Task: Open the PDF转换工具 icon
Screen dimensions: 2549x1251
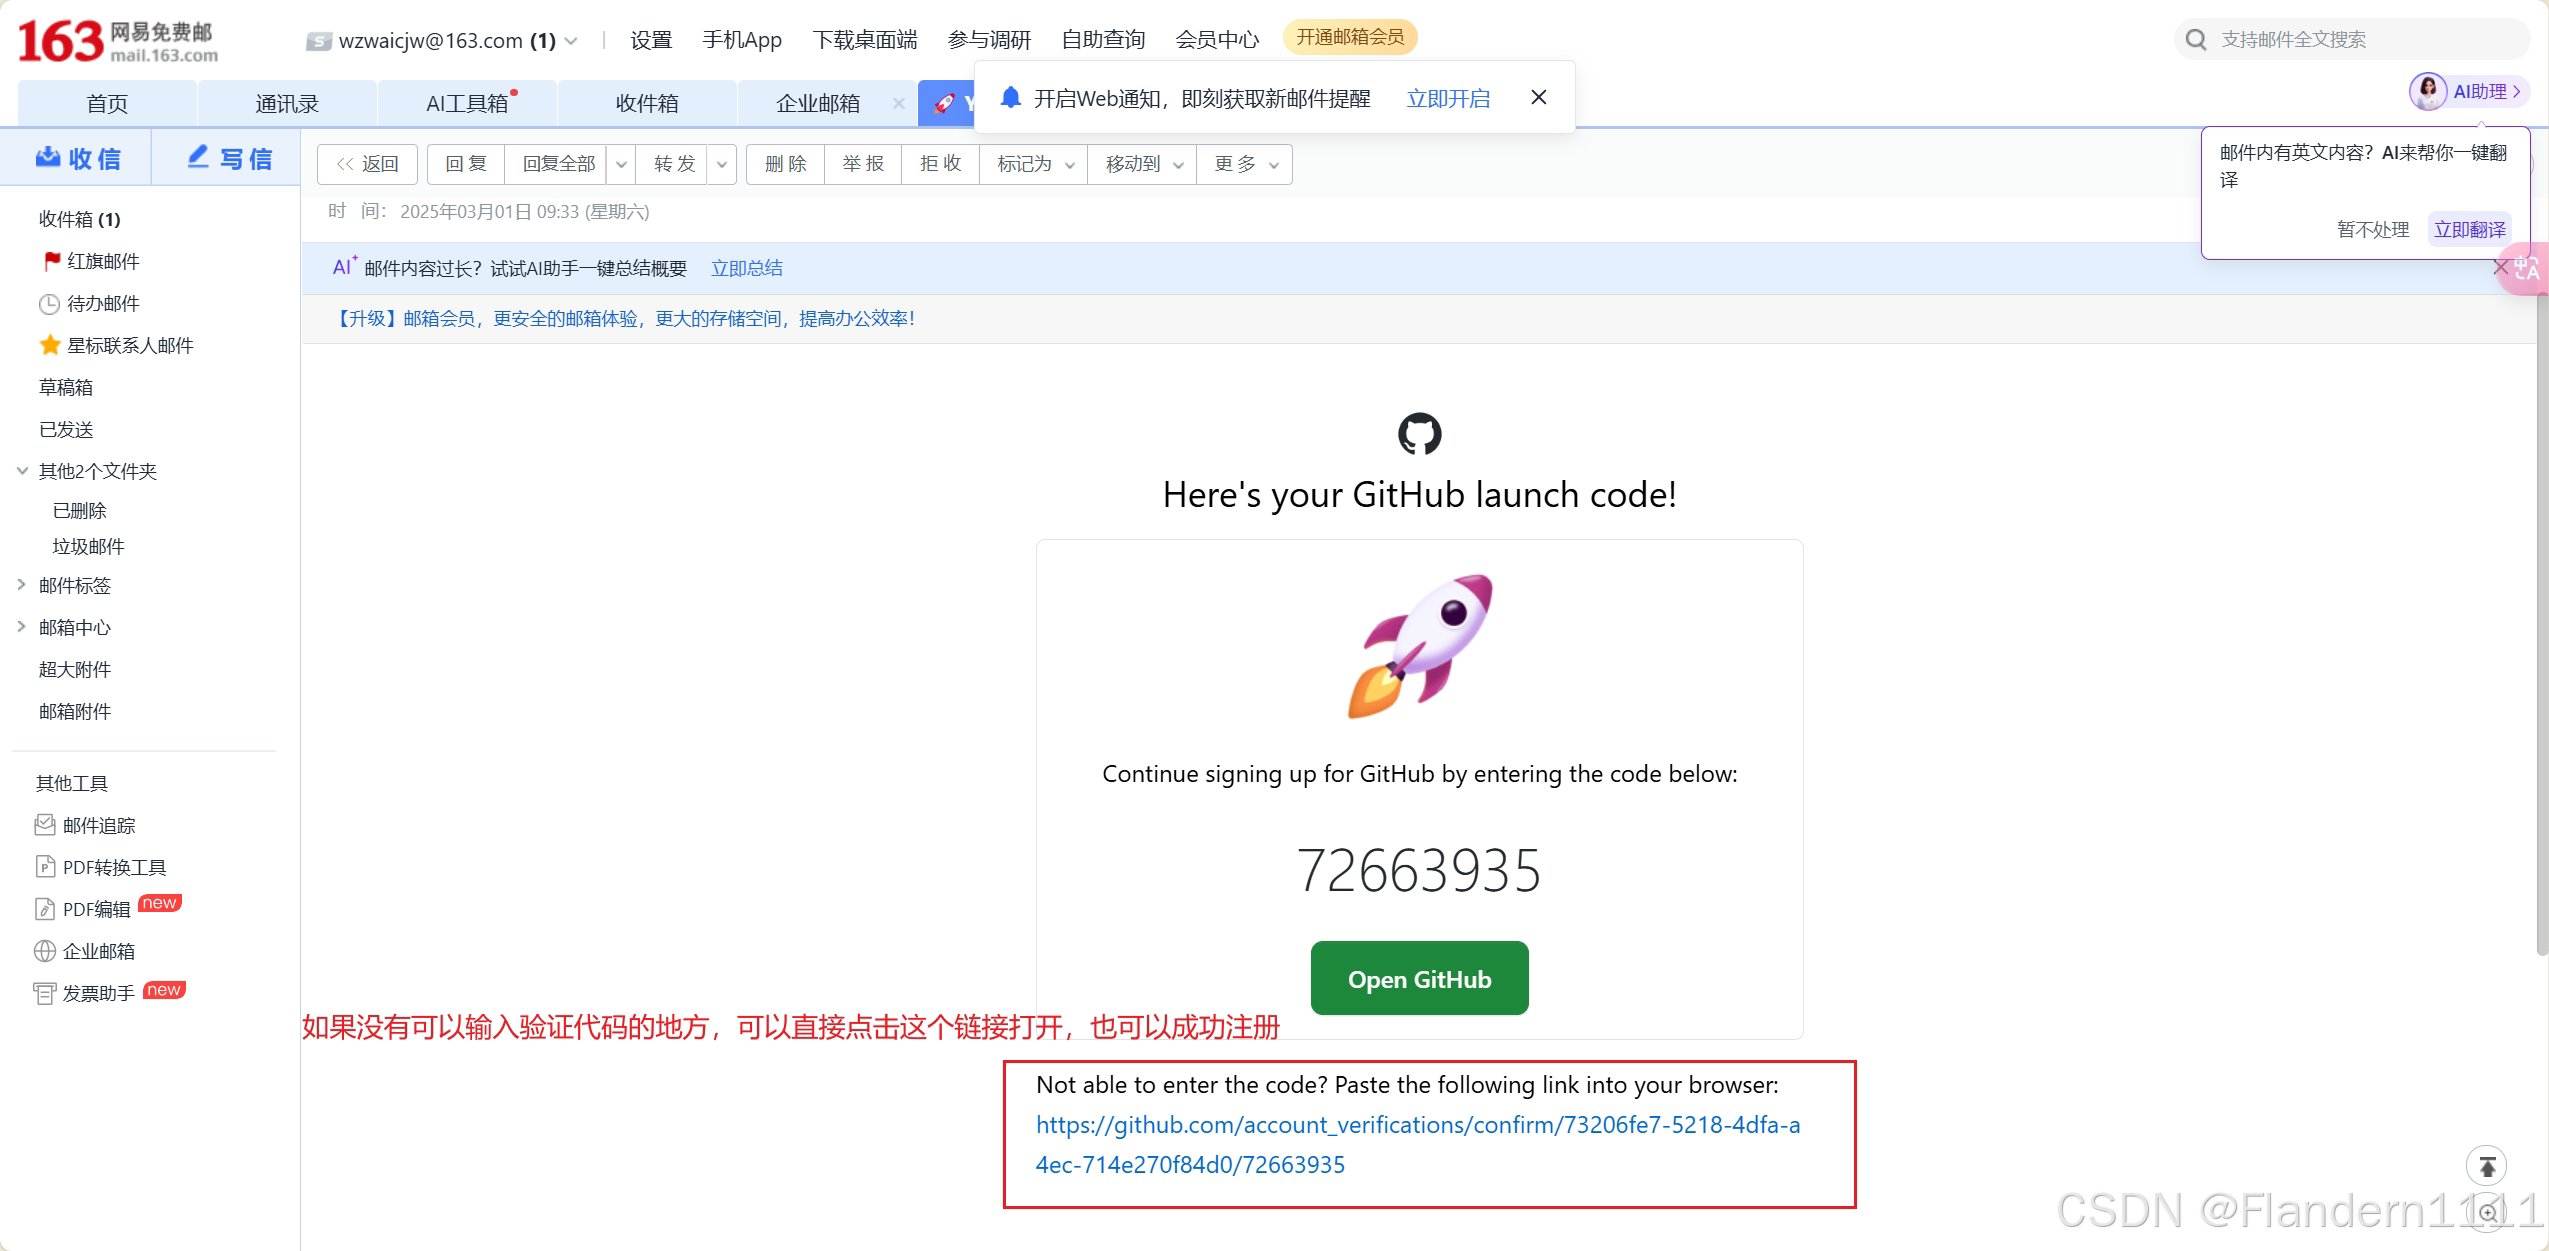Action: click(x=45, y=867)
